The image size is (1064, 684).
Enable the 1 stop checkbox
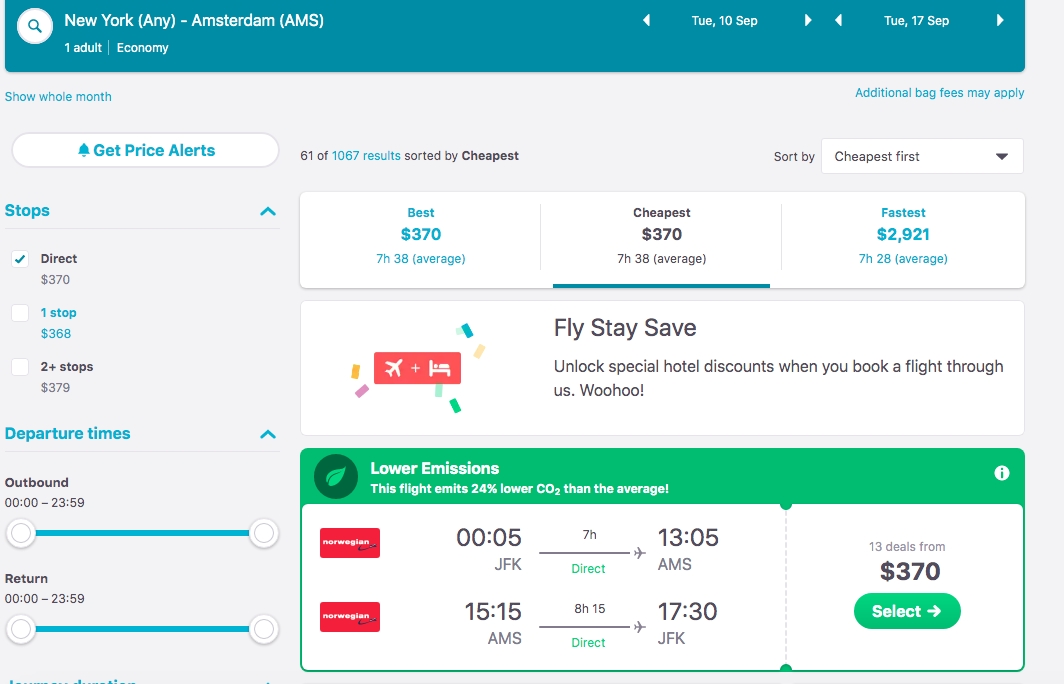20,313
